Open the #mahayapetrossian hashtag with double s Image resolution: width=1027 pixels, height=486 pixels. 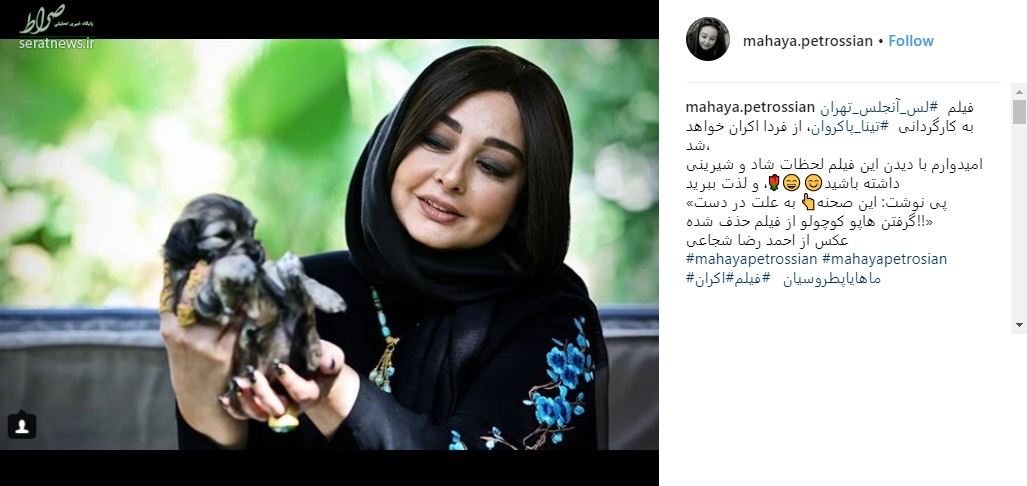pos(751,259)
